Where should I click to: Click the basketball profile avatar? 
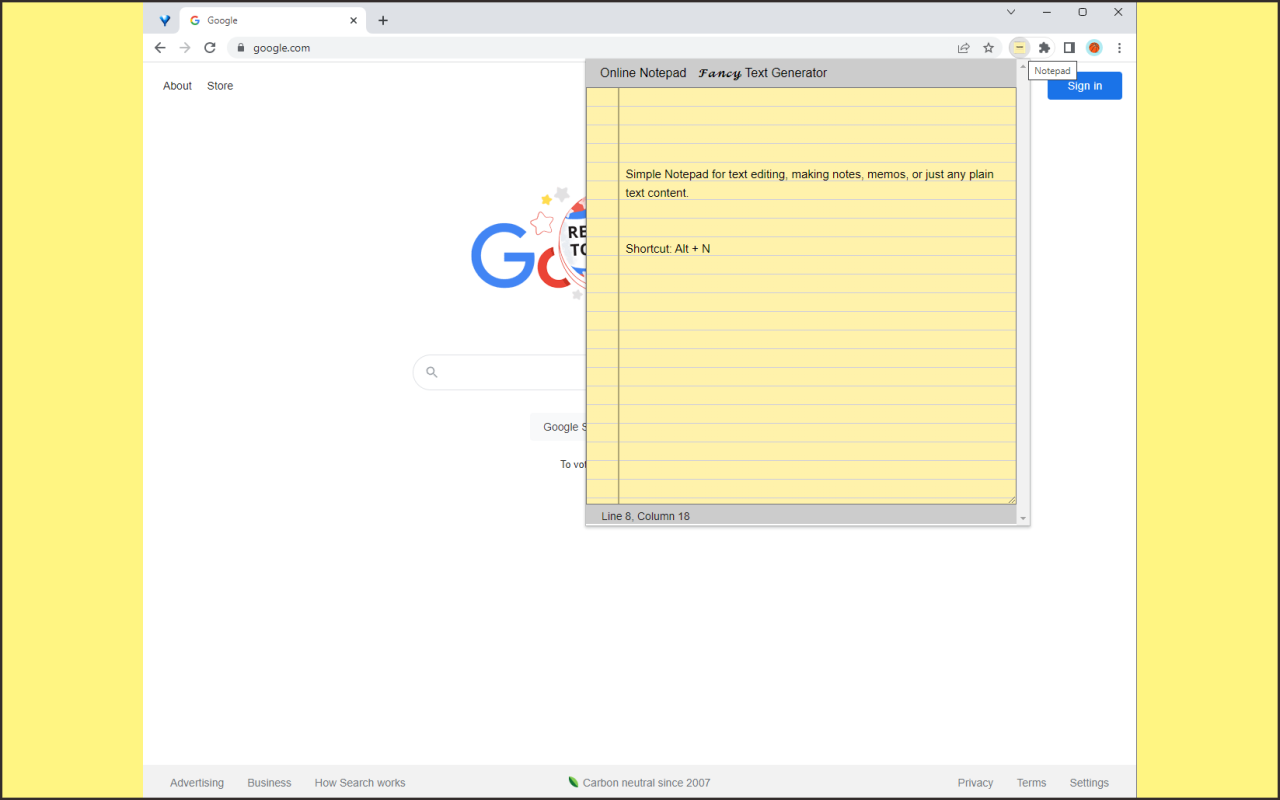tap(1094, 47)
